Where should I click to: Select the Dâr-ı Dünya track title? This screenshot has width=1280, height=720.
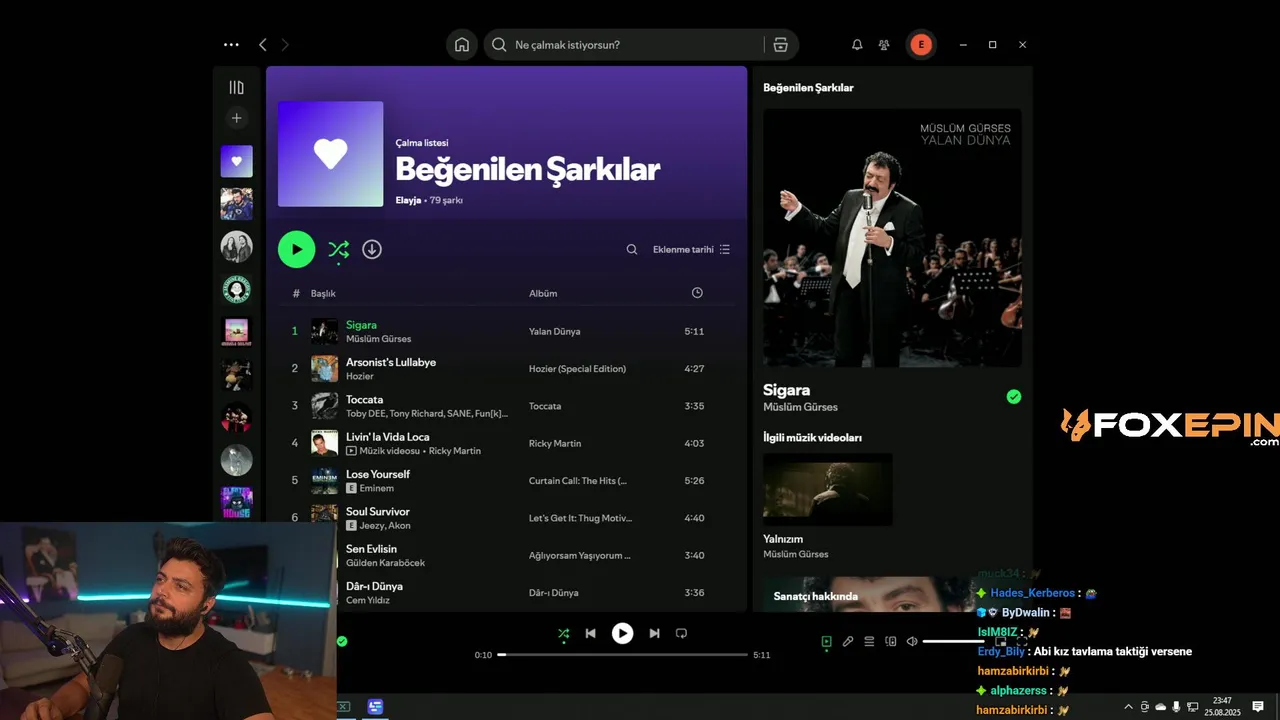pos(374,586)
